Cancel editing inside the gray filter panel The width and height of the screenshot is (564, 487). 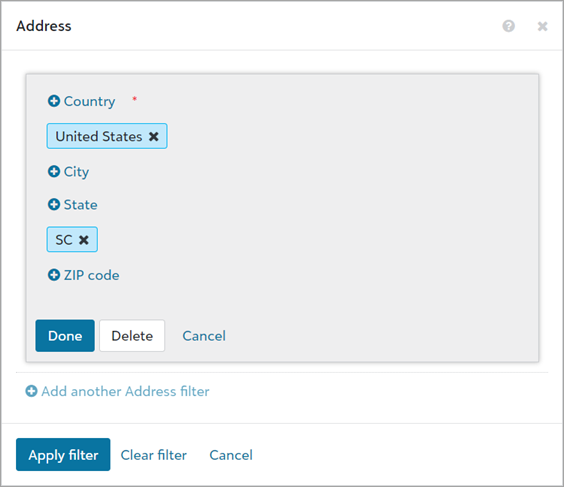(x=204, y=336)
